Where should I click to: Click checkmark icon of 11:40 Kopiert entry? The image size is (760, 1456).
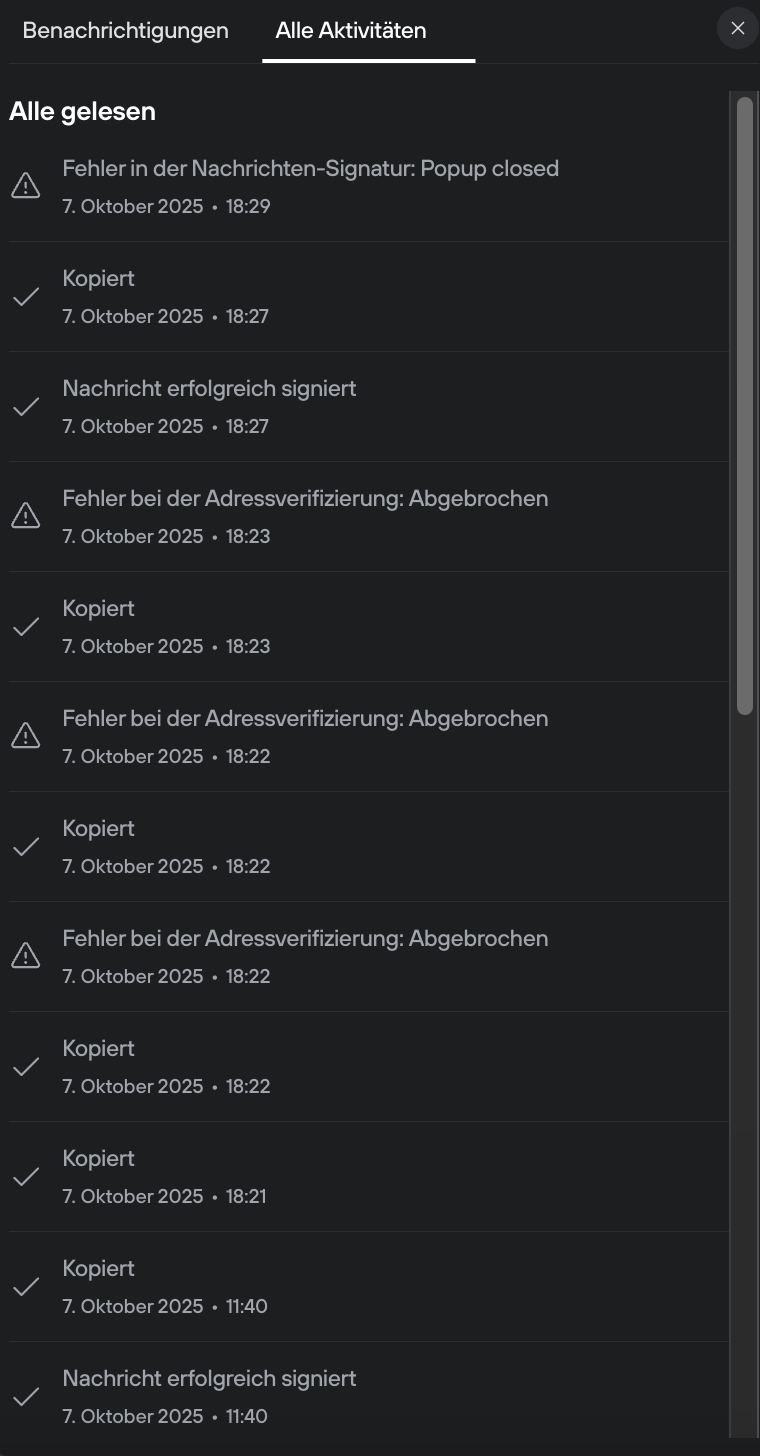click(25, 1286)
